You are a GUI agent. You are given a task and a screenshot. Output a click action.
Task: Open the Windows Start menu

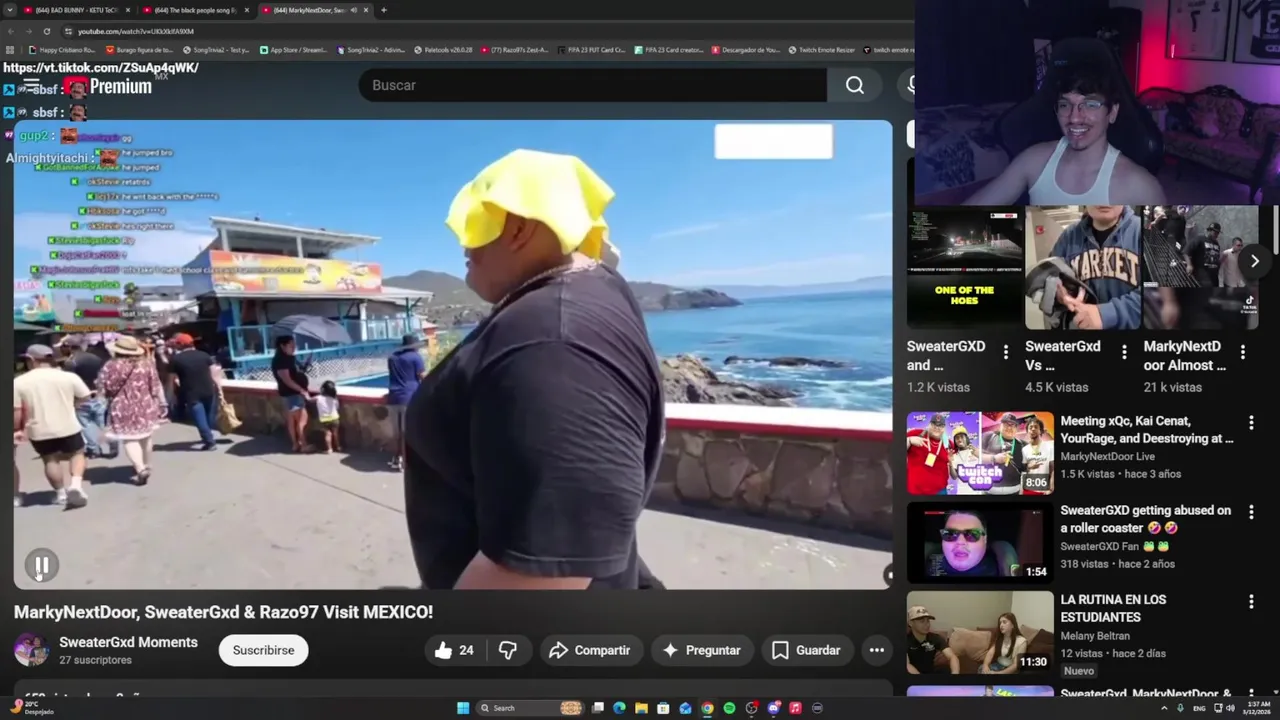[x=463, y=708]
